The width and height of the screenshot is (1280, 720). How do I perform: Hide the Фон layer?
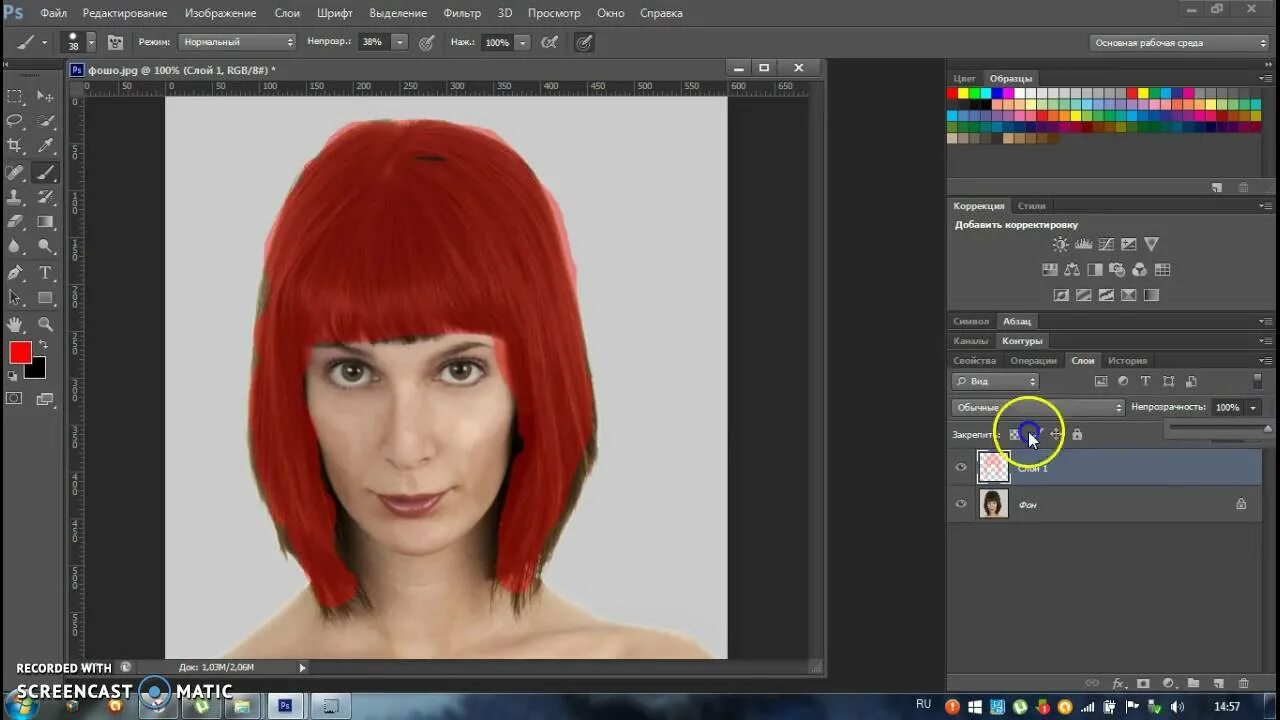click(x=961, y=504)
